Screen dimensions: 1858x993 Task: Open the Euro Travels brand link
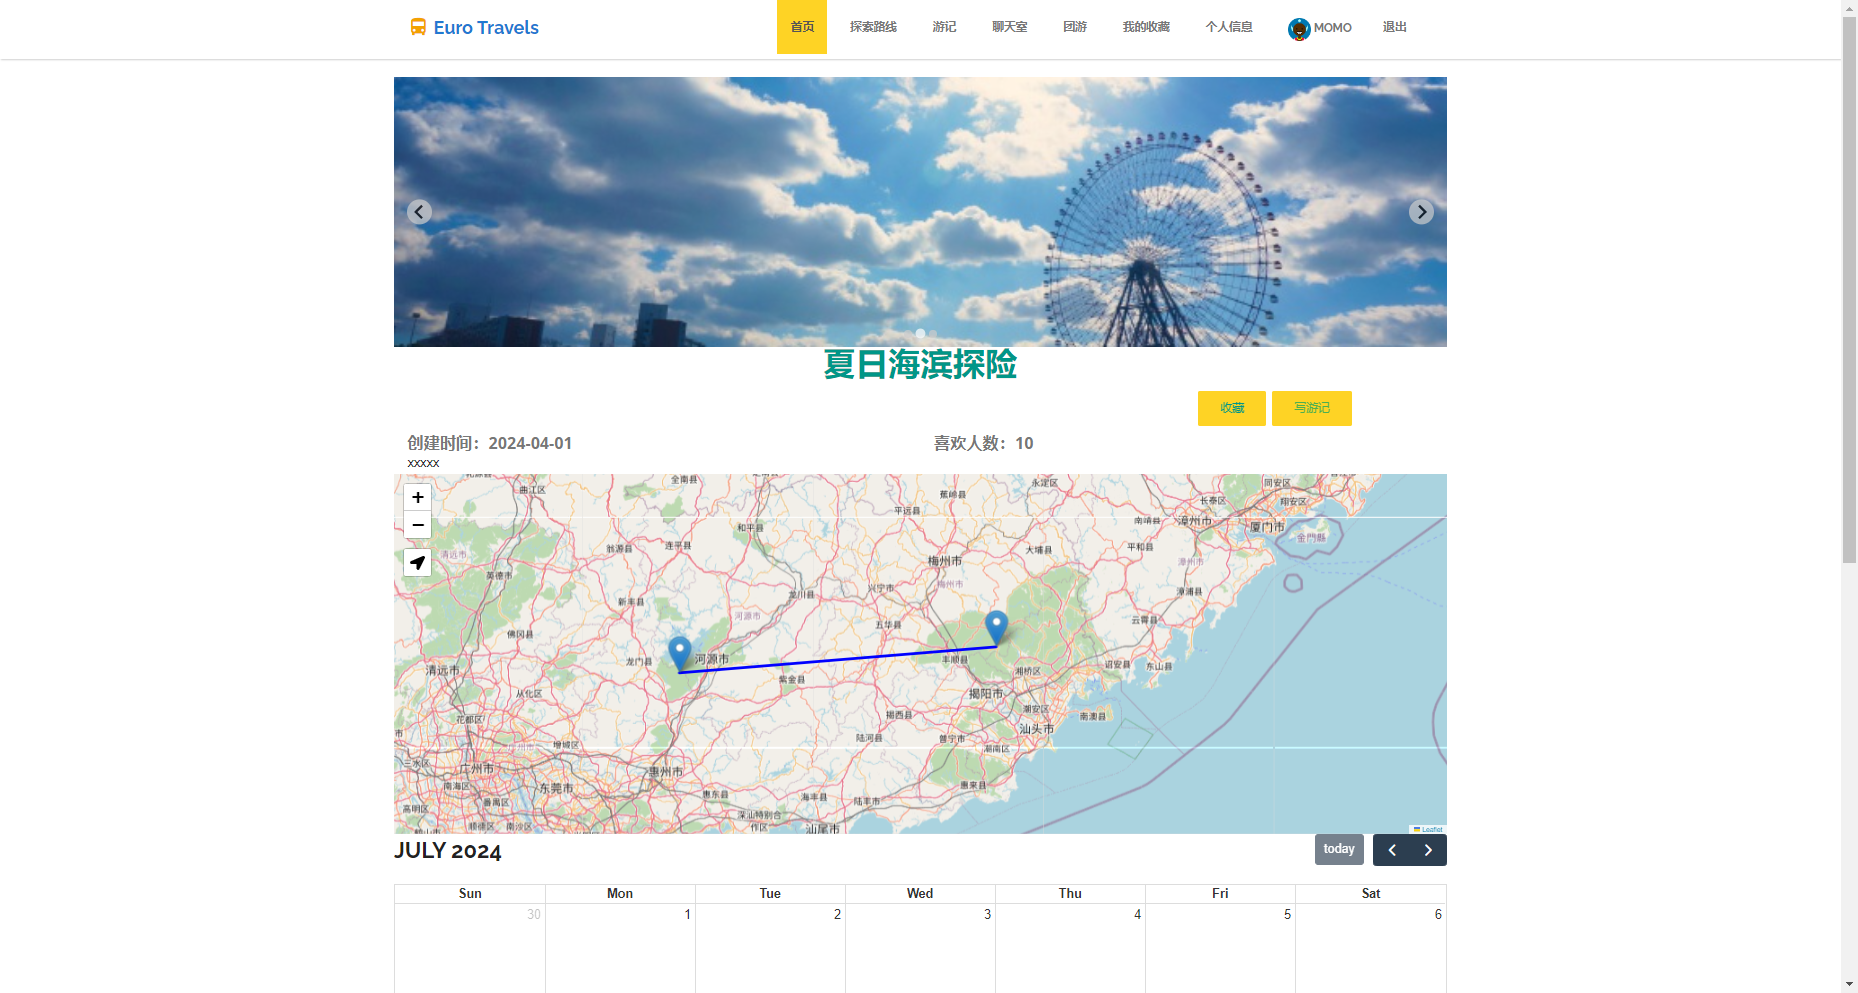click(474, 27)
